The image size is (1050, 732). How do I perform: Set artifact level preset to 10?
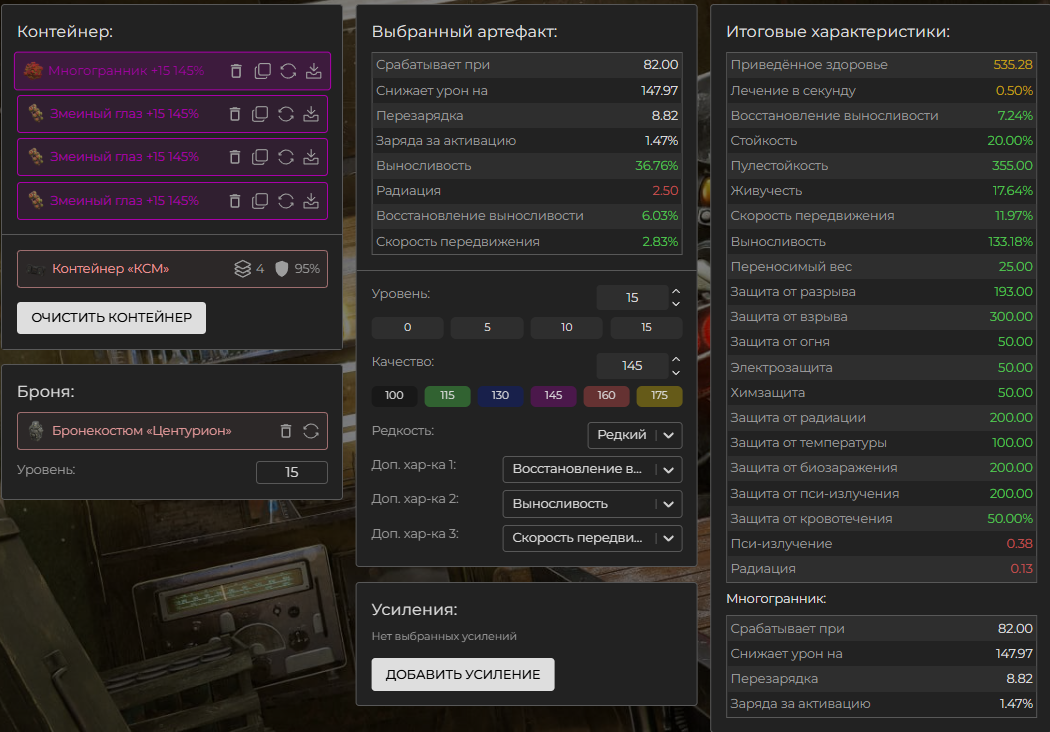click(567, 328)
